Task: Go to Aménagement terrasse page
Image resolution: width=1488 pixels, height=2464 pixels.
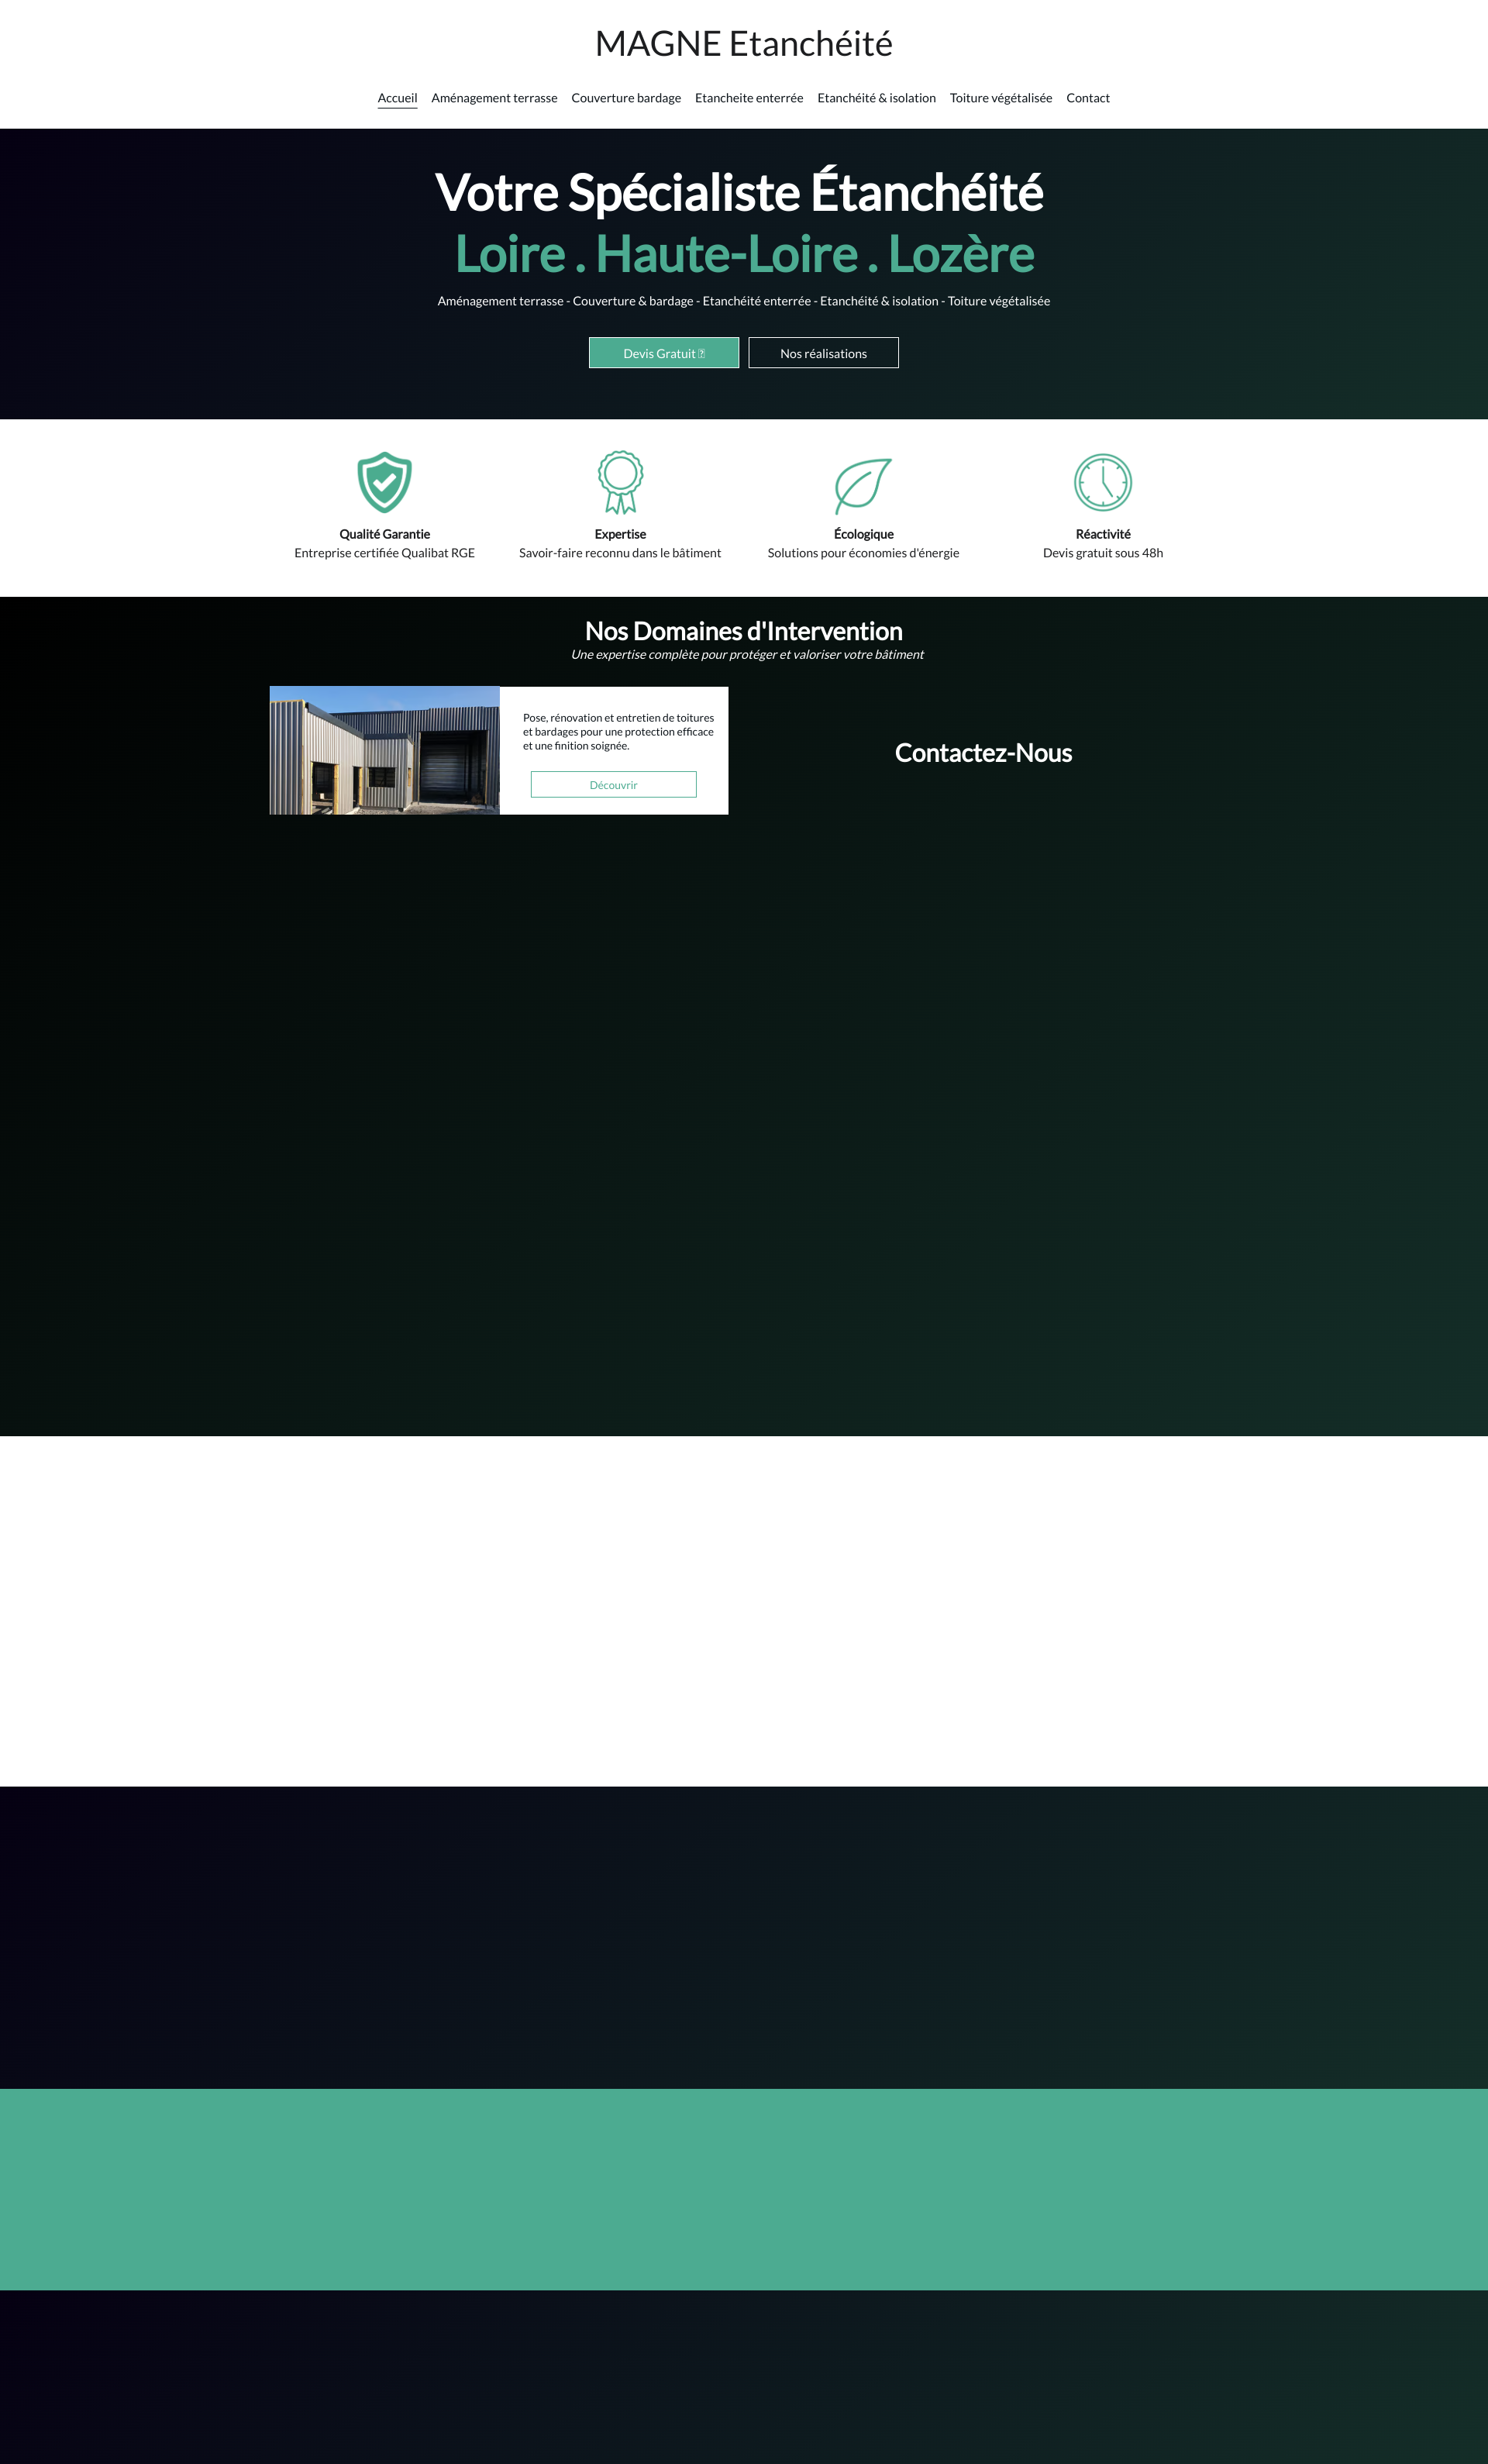Action: (x=494, y=98)
